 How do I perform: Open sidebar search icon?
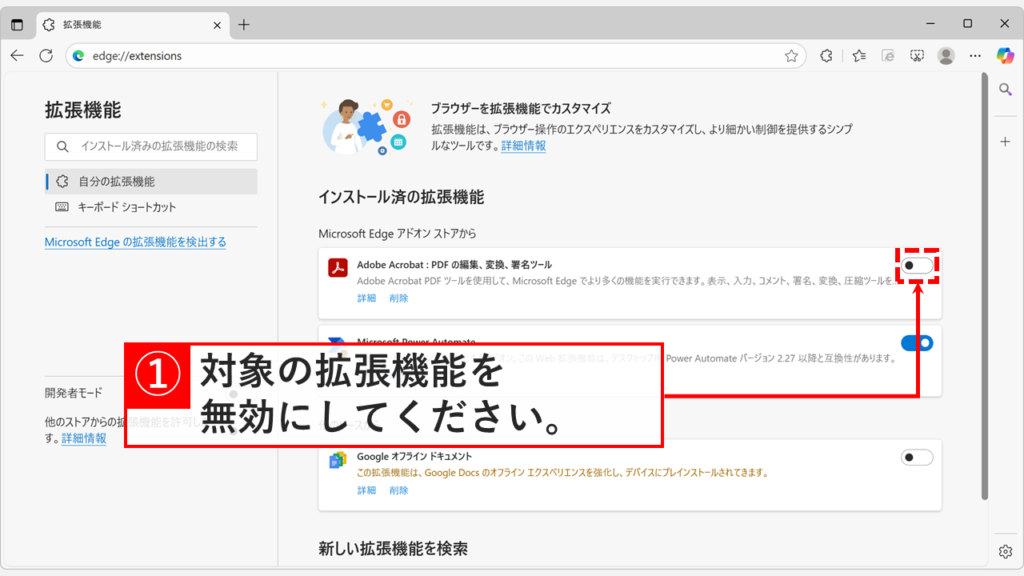[1005, 88]
